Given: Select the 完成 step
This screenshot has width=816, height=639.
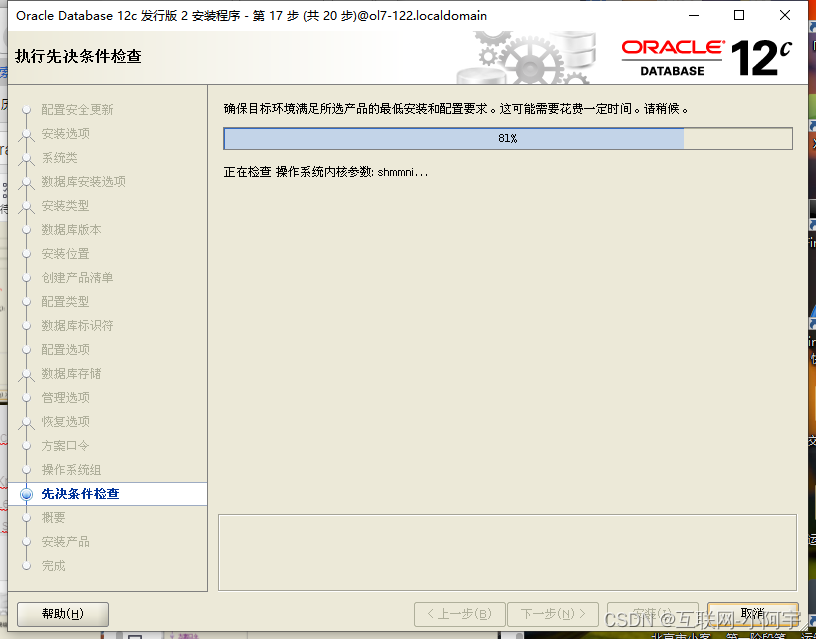Looking at the screenshot, I should coord(54,566).
